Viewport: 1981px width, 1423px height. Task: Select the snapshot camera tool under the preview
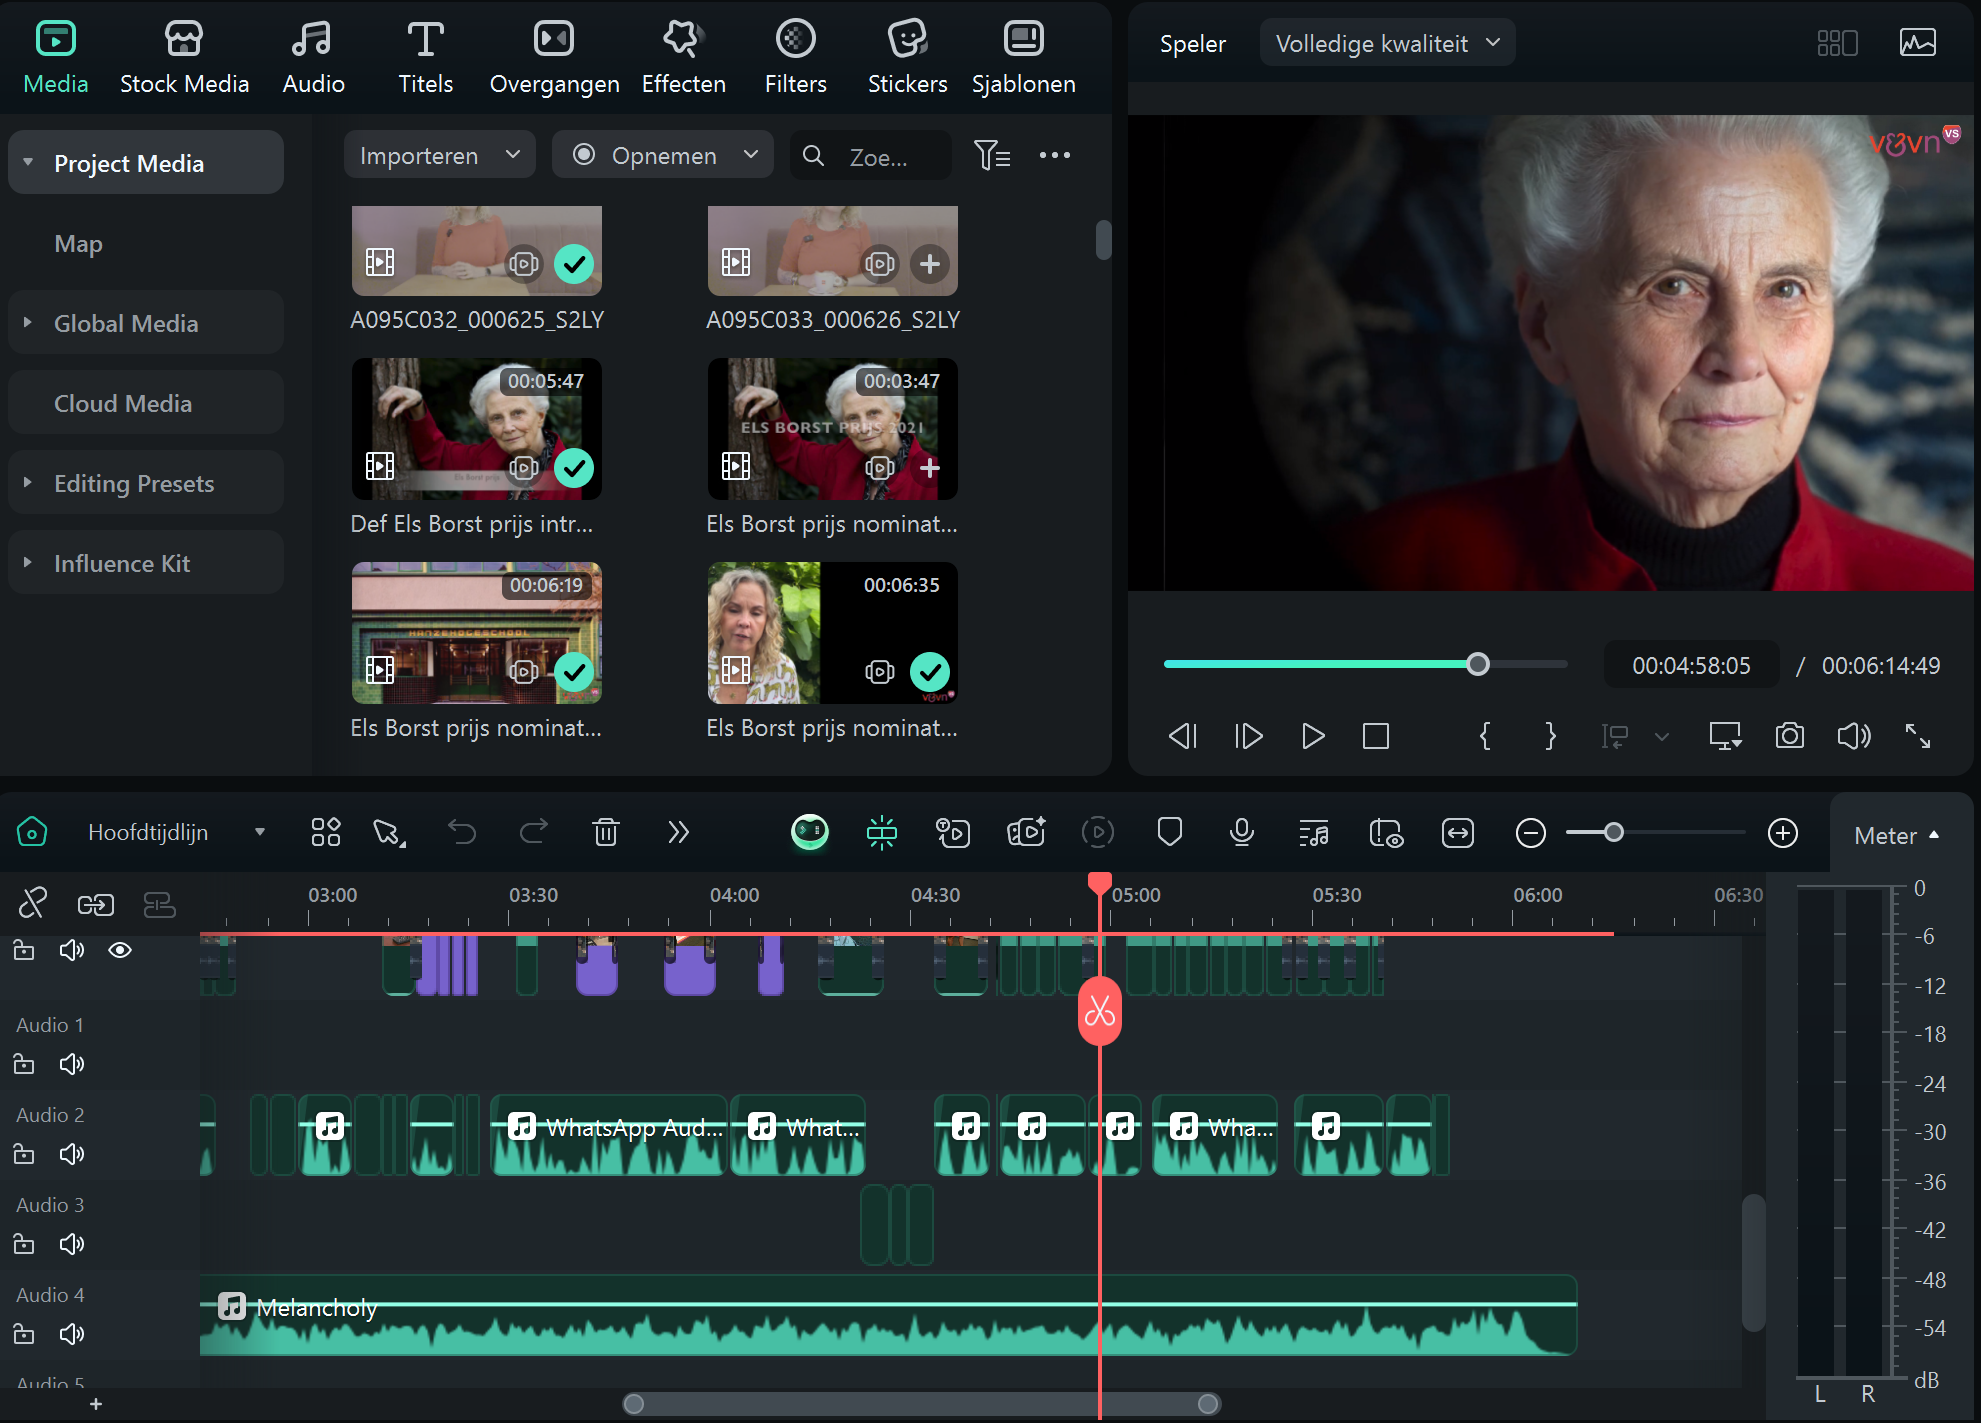[x=1789, y=736]
